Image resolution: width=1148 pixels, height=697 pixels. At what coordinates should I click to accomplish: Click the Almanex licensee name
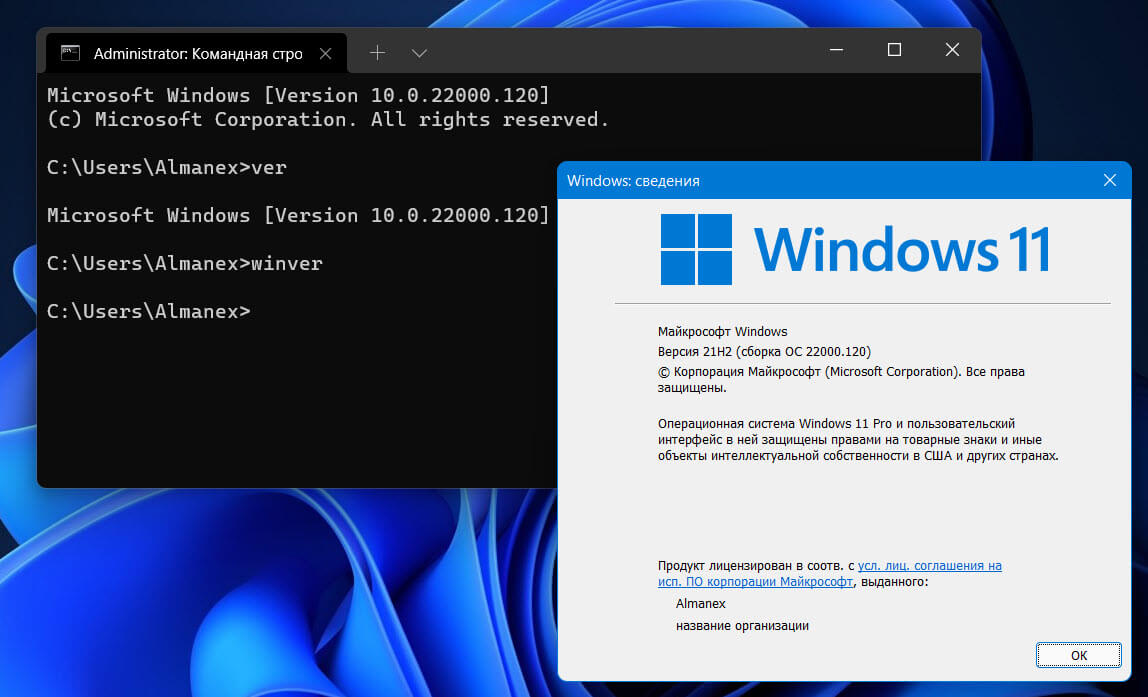701,604
